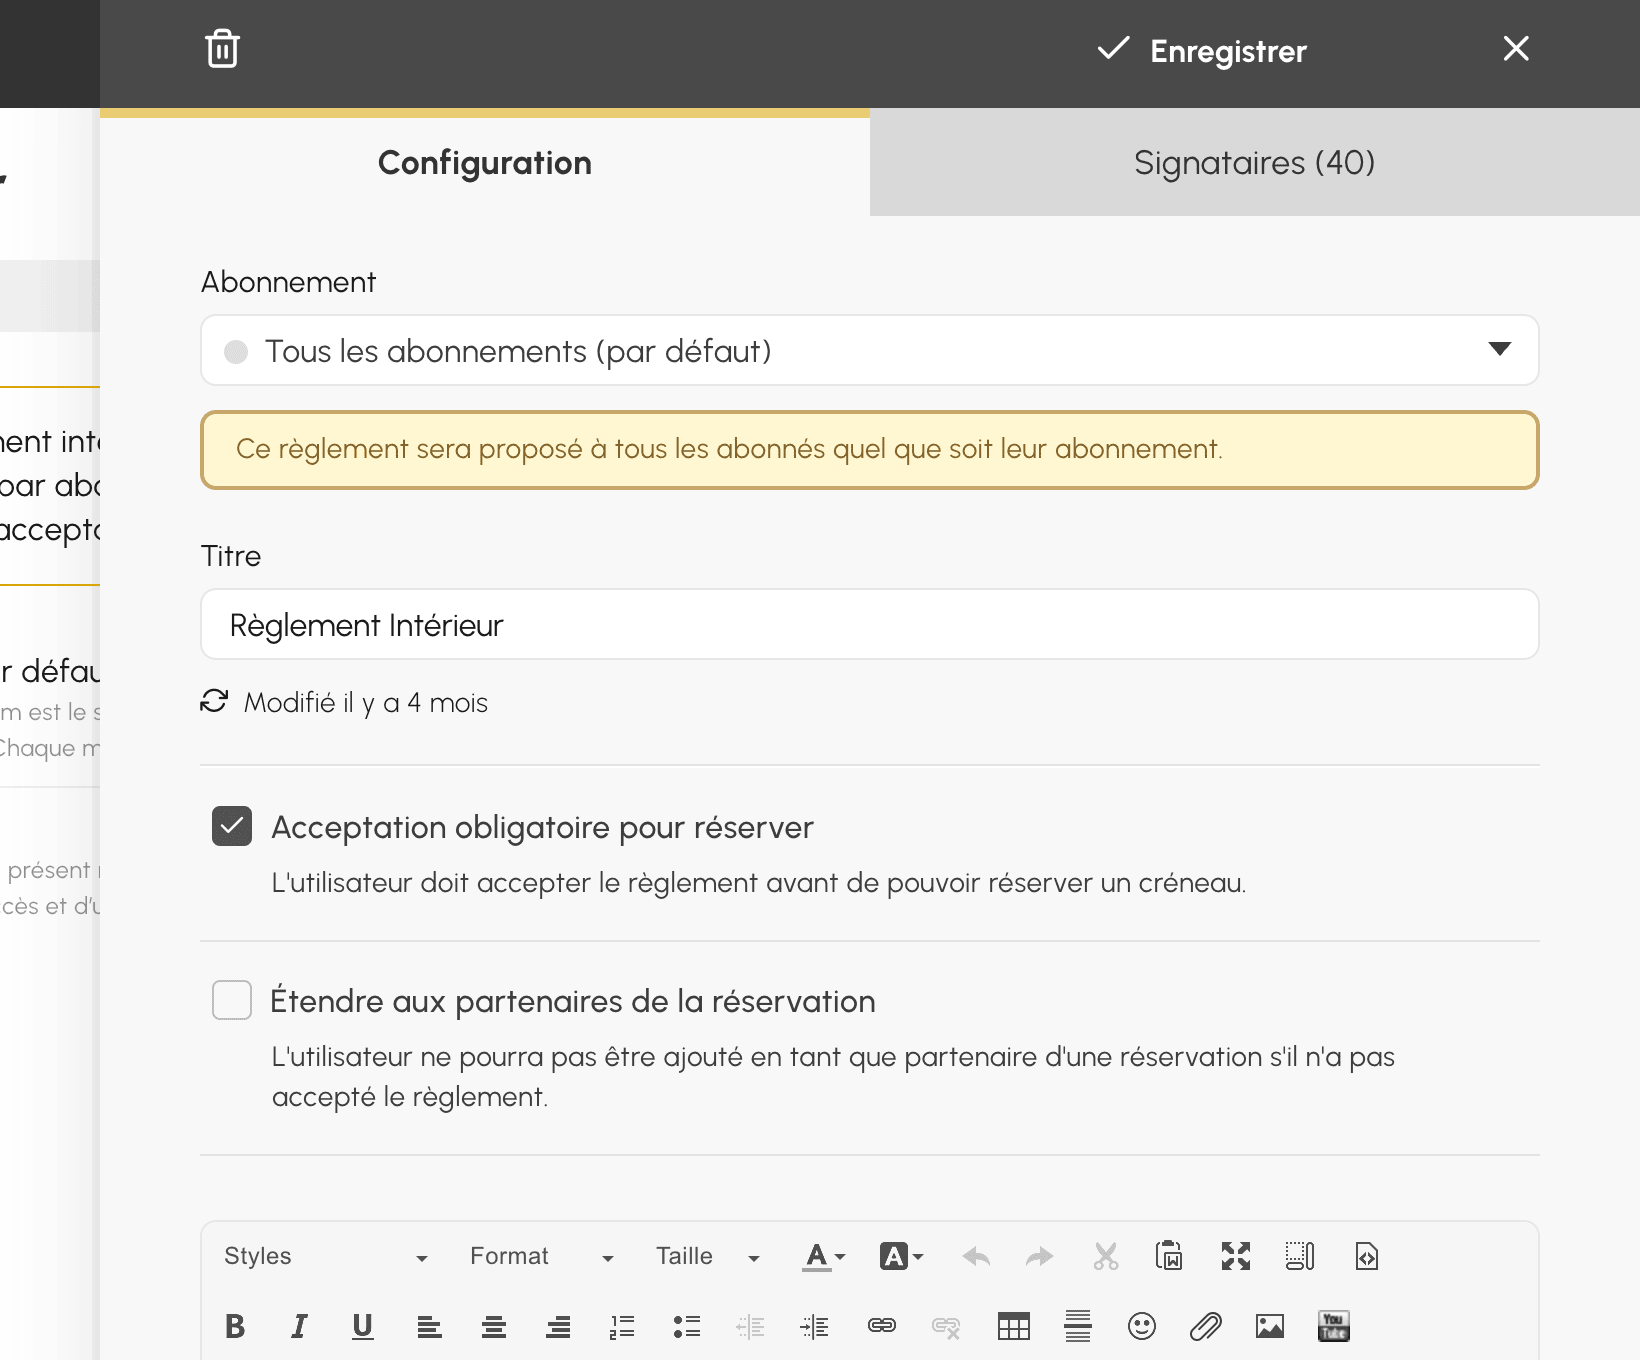Image resolution: width=1640 pixels, height=1360 pixels.
Task: Center align text
Action: [493, 1326]
